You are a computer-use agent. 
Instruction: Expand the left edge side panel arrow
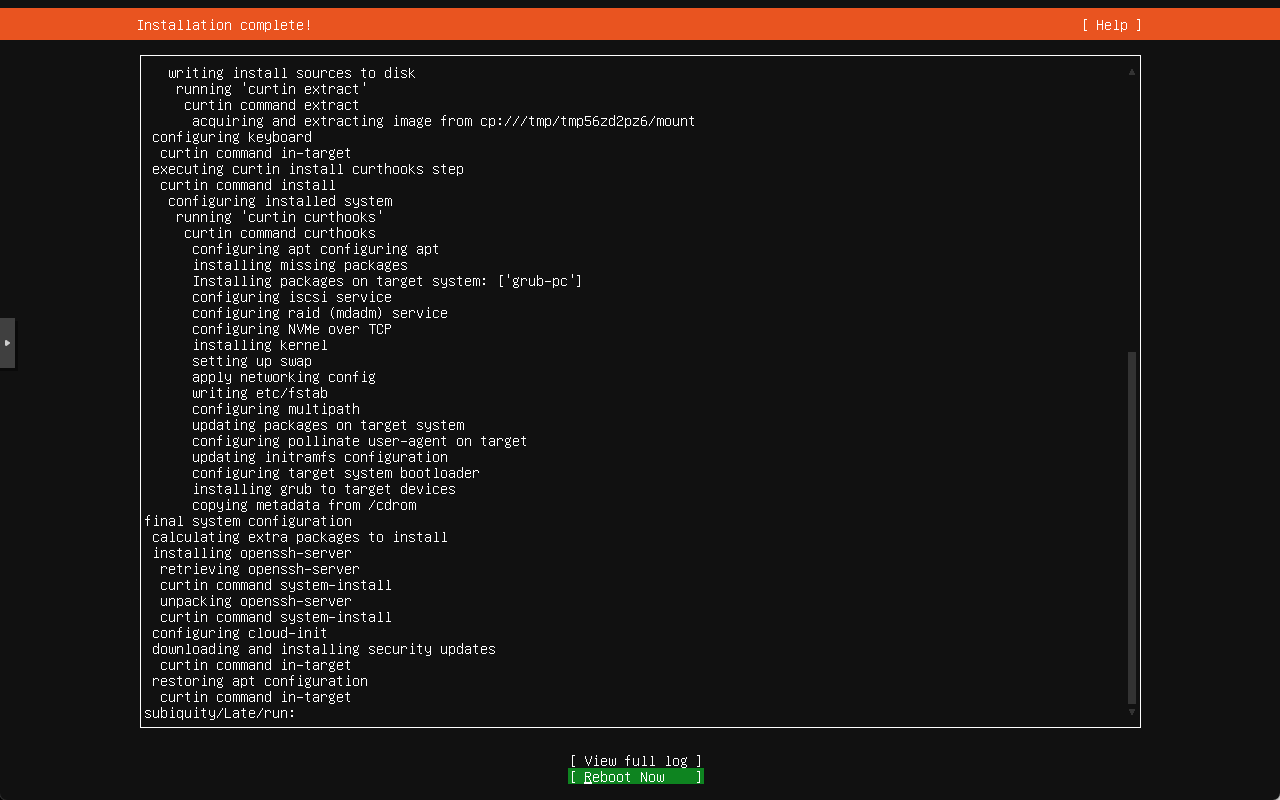7,343
